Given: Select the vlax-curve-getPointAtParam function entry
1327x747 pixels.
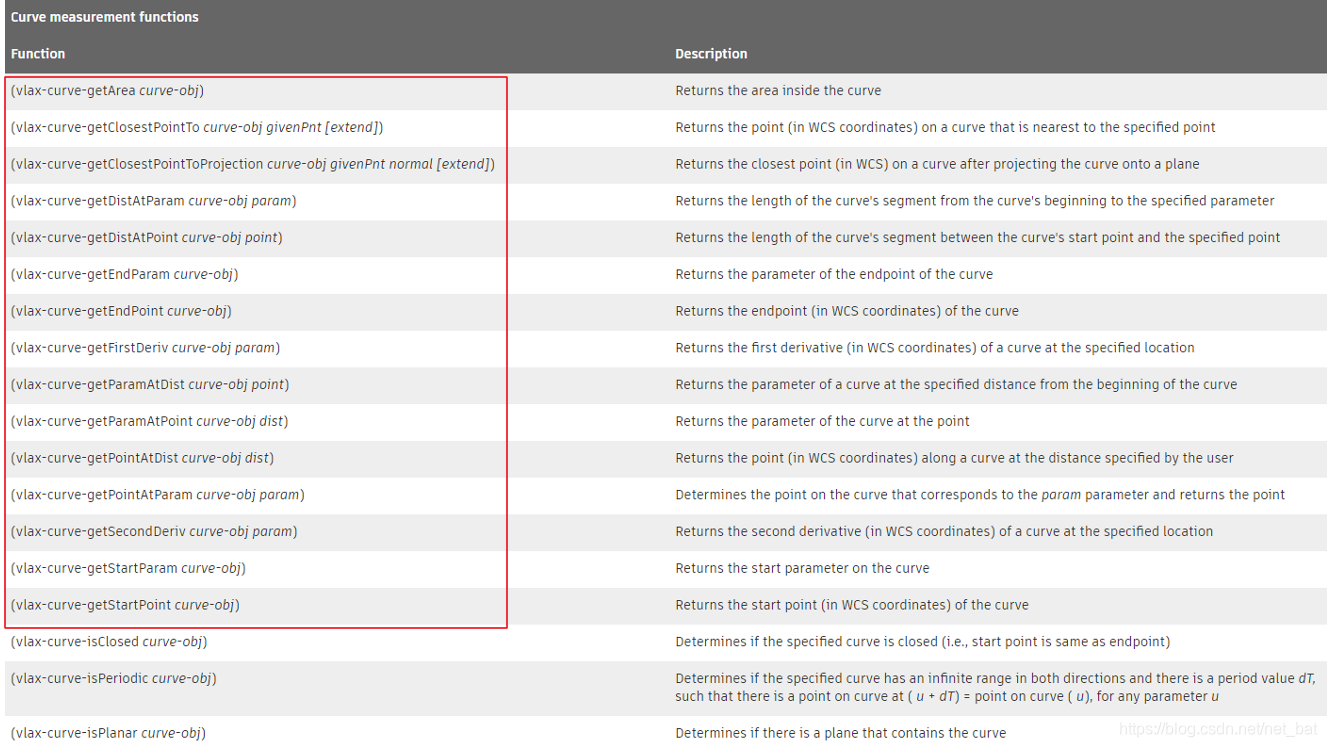Looking at the screenshot, I should click(157, 495).
